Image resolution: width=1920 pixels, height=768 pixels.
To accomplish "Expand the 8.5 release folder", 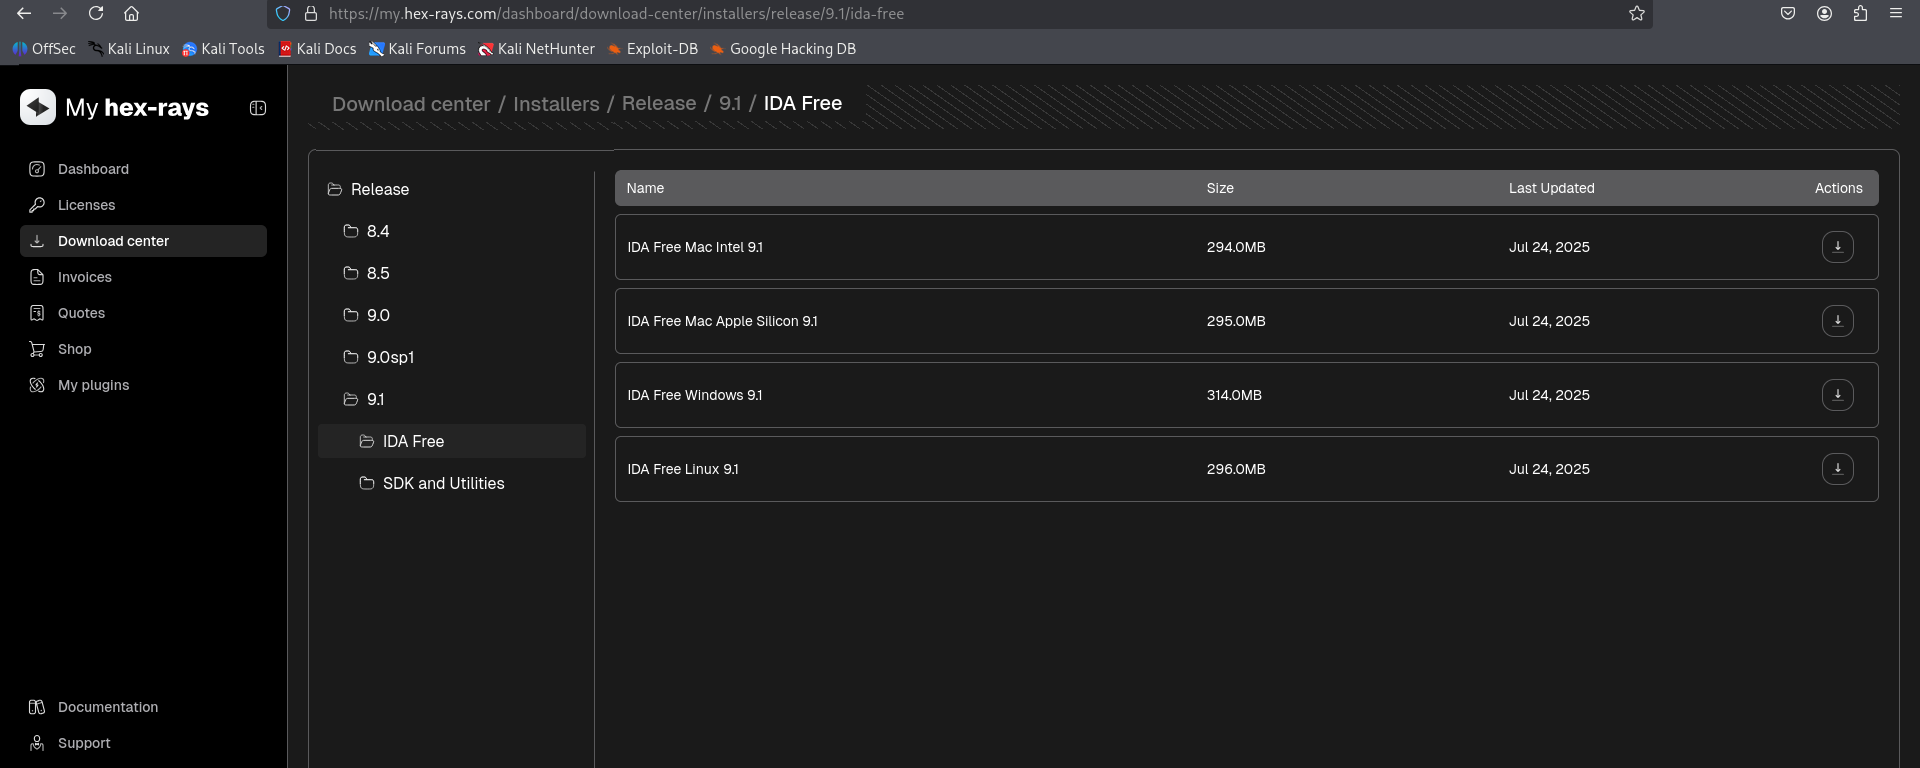I will coord(366,273).
